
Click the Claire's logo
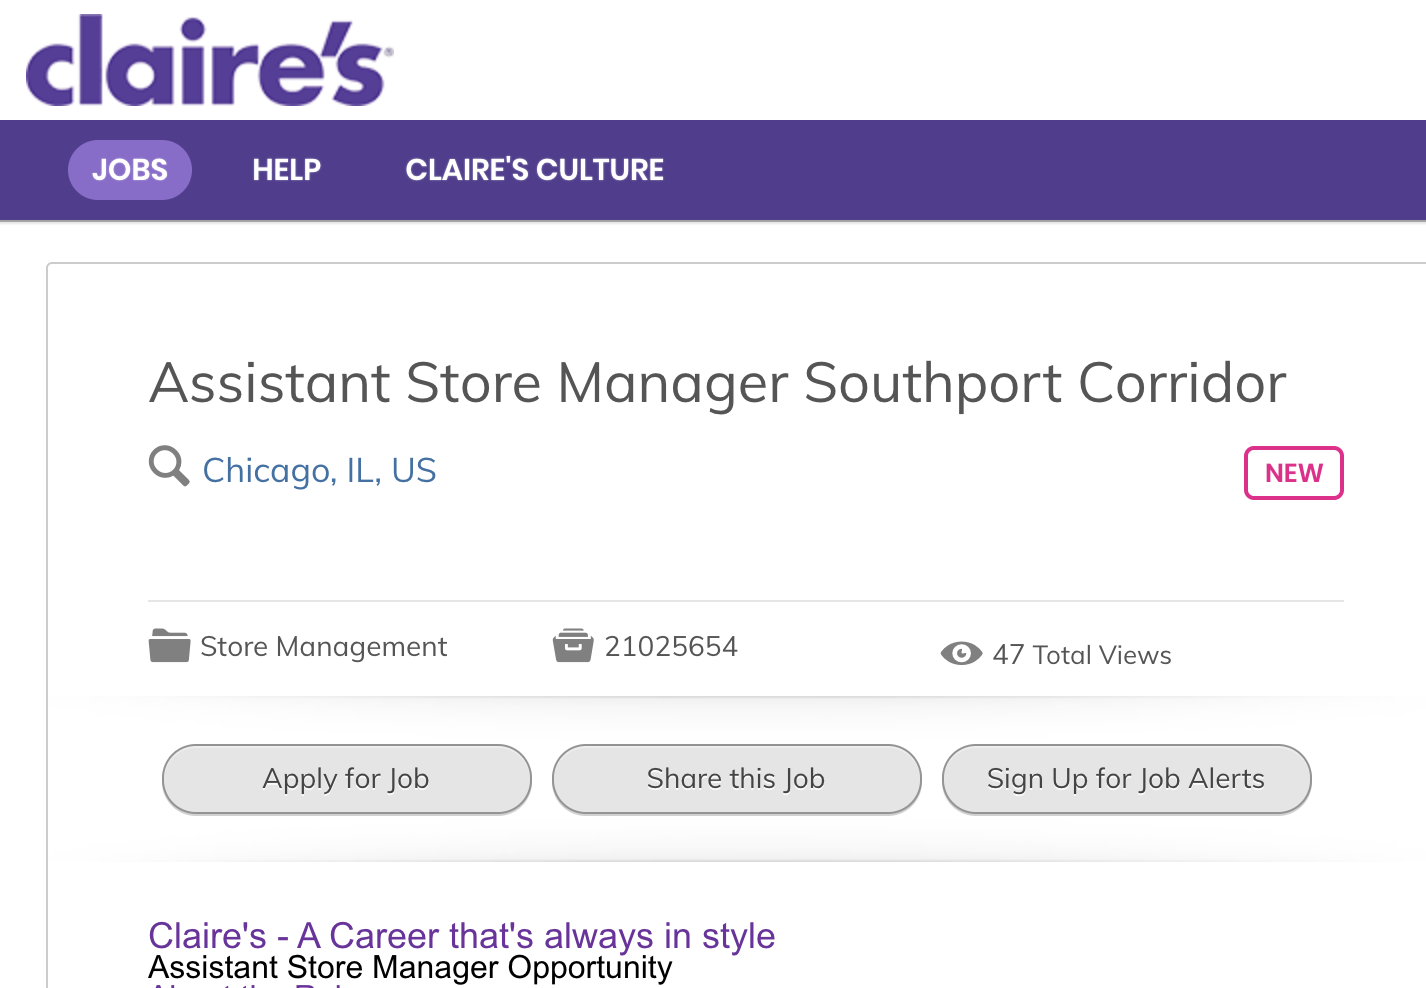click(x=208, y=62)
